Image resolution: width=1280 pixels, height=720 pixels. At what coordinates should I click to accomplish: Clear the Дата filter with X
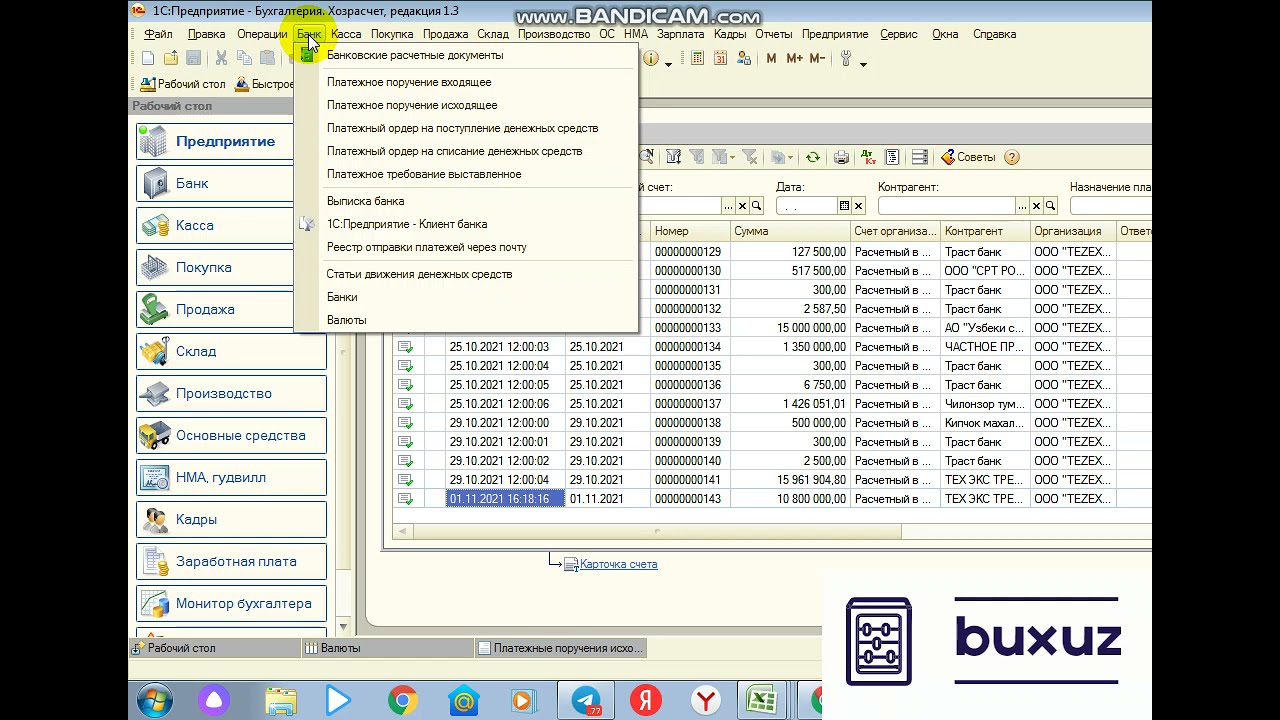pos(858,206)
